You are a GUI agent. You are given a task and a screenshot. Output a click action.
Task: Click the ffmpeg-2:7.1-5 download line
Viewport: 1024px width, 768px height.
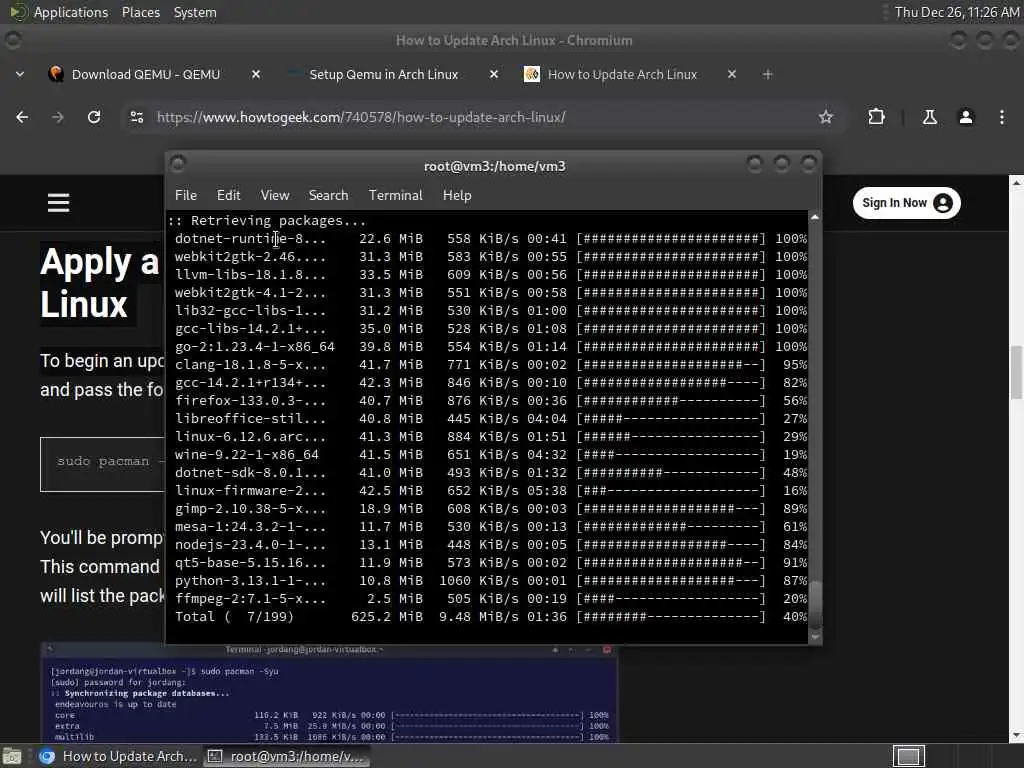click(490, 598)
